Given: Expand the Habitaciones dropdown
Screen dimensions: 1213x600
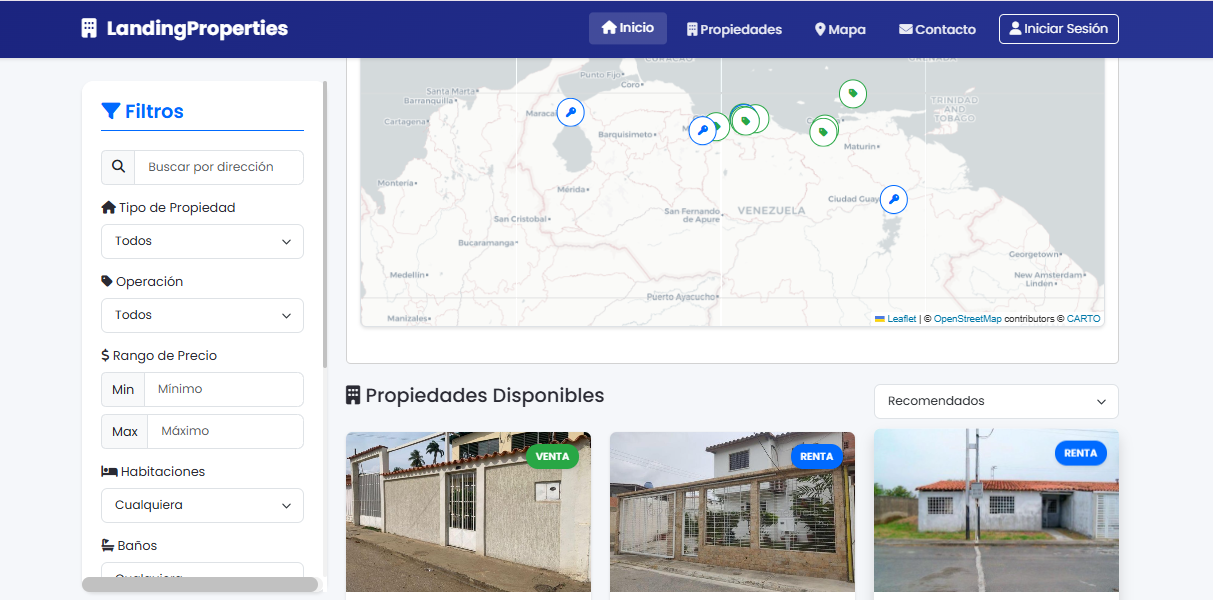Looking at the screenshot, I should tap(202, 505).
